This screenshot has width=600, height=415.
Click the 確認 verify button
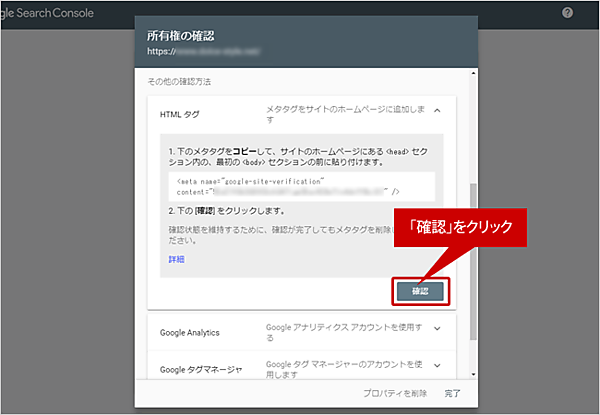tap(420, 291)
